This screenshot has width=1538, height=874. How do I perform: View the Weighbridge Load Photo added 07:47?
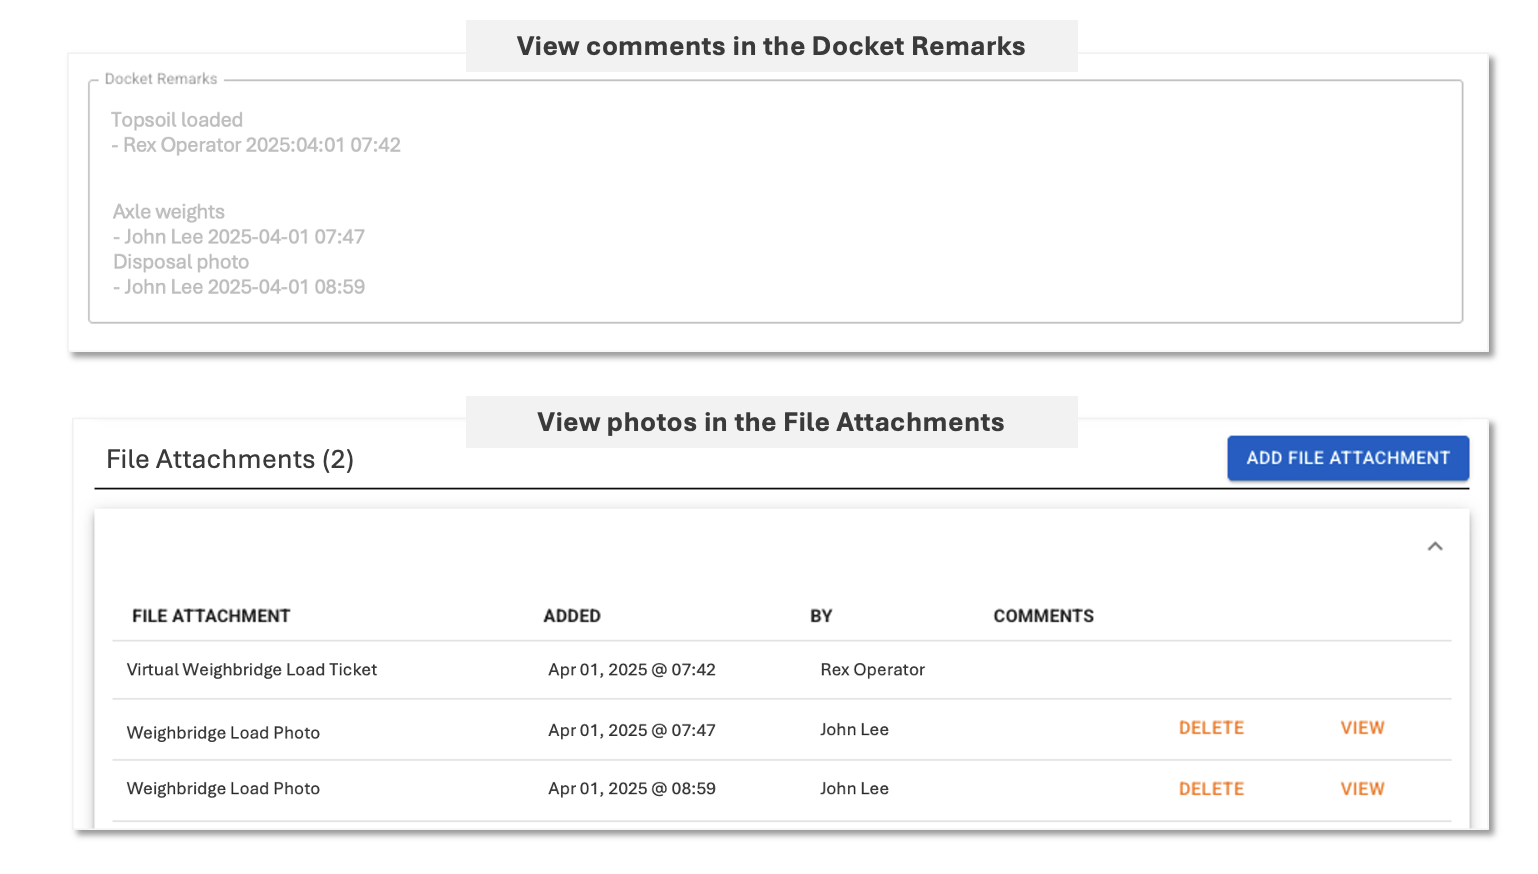click(1362, 728)
